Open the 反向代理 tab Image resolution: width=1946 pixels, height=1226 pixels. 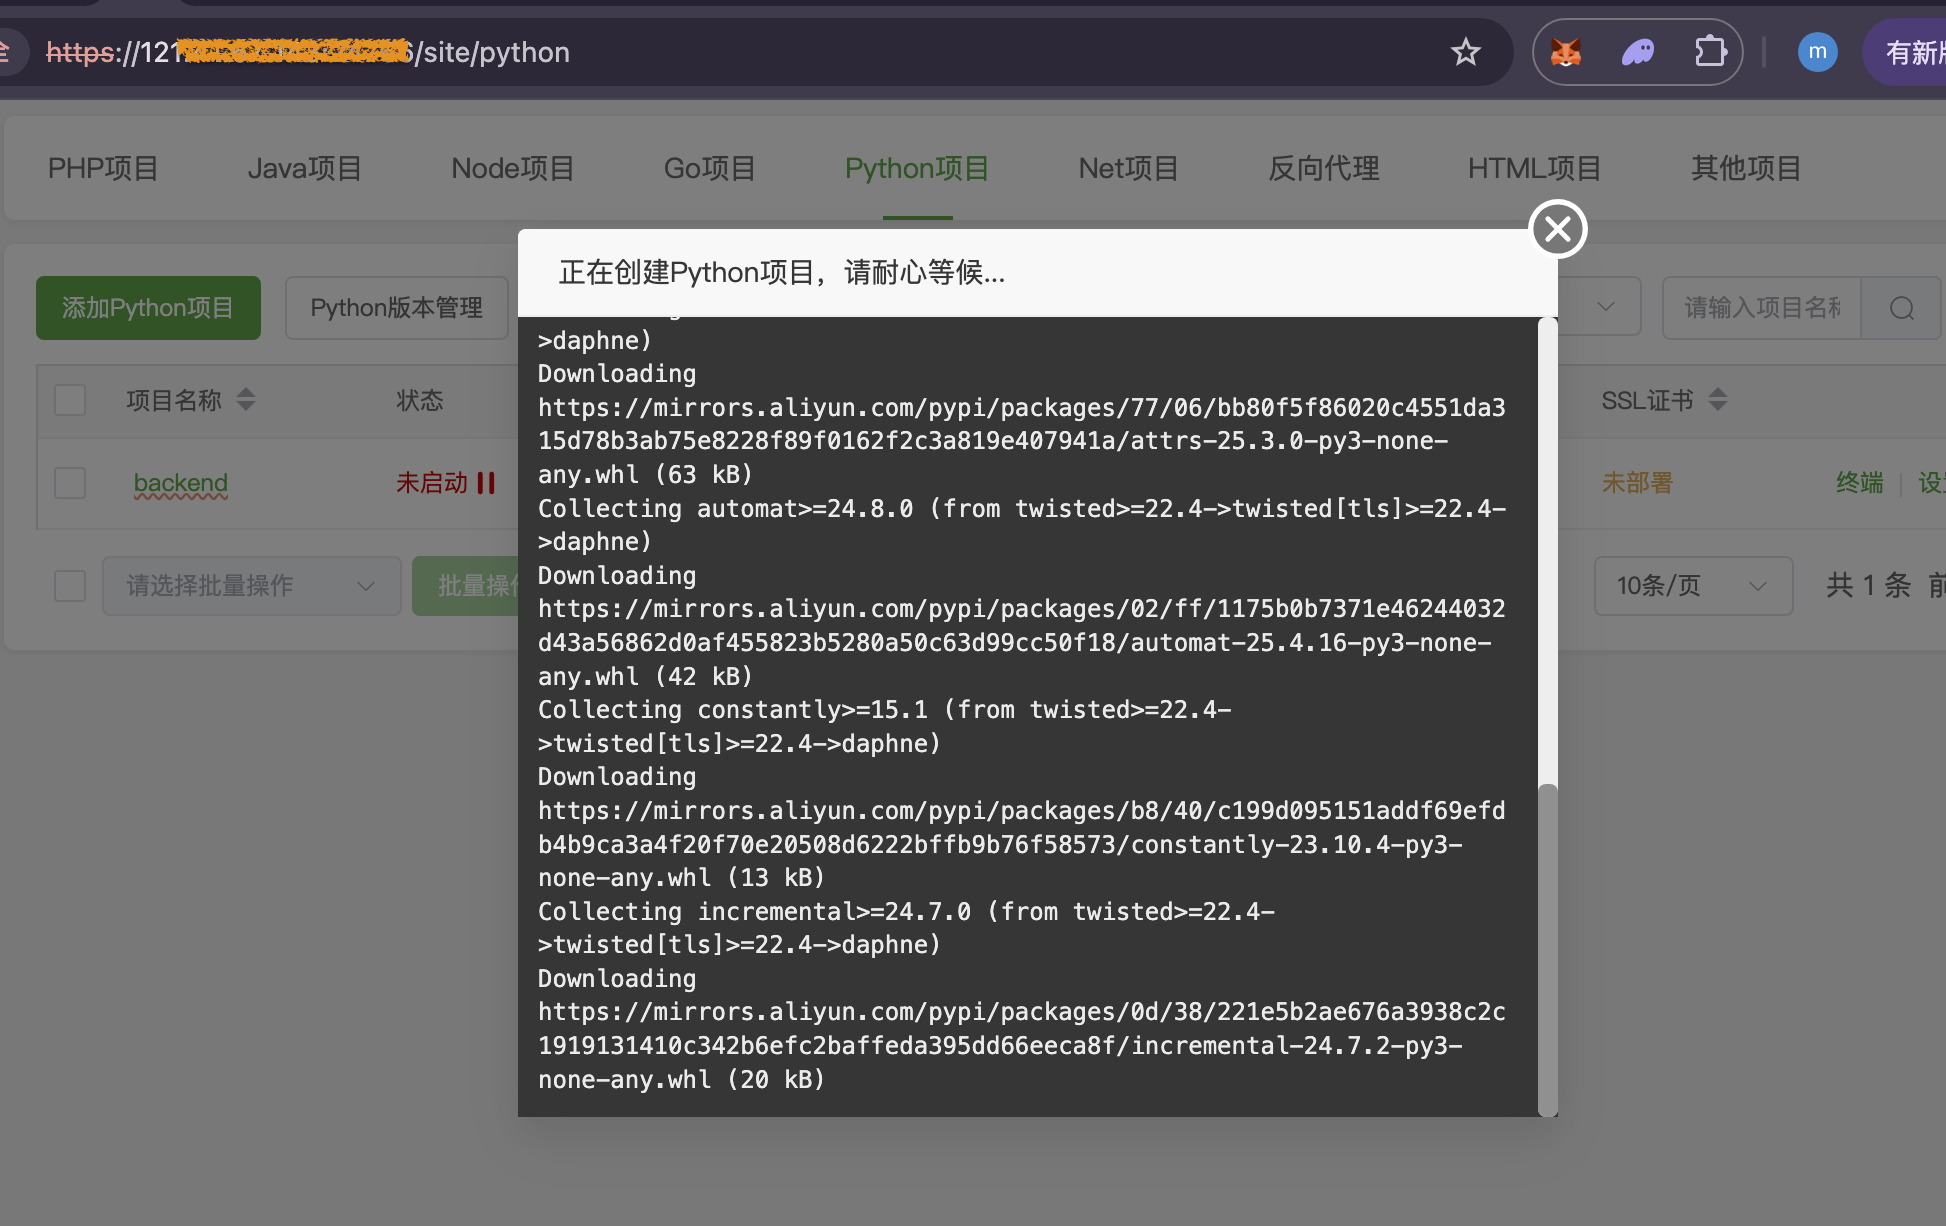coord(1324,168)
